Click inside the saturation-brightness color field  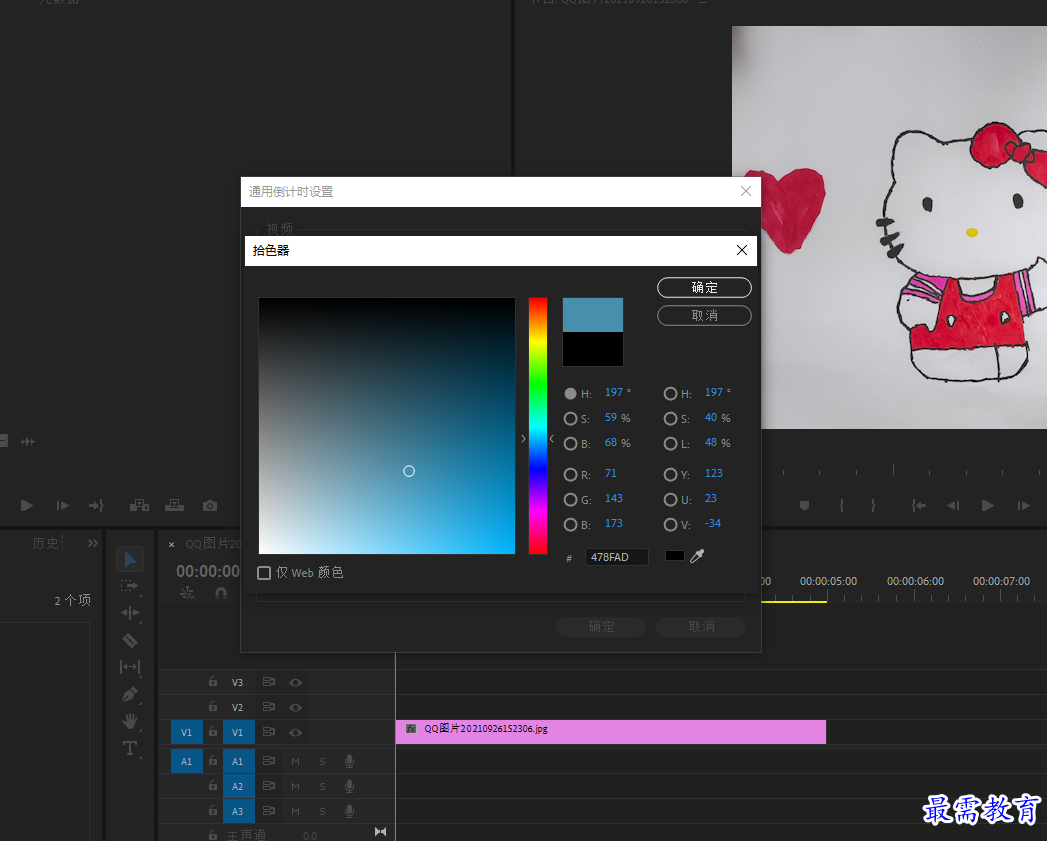point(387,426)
